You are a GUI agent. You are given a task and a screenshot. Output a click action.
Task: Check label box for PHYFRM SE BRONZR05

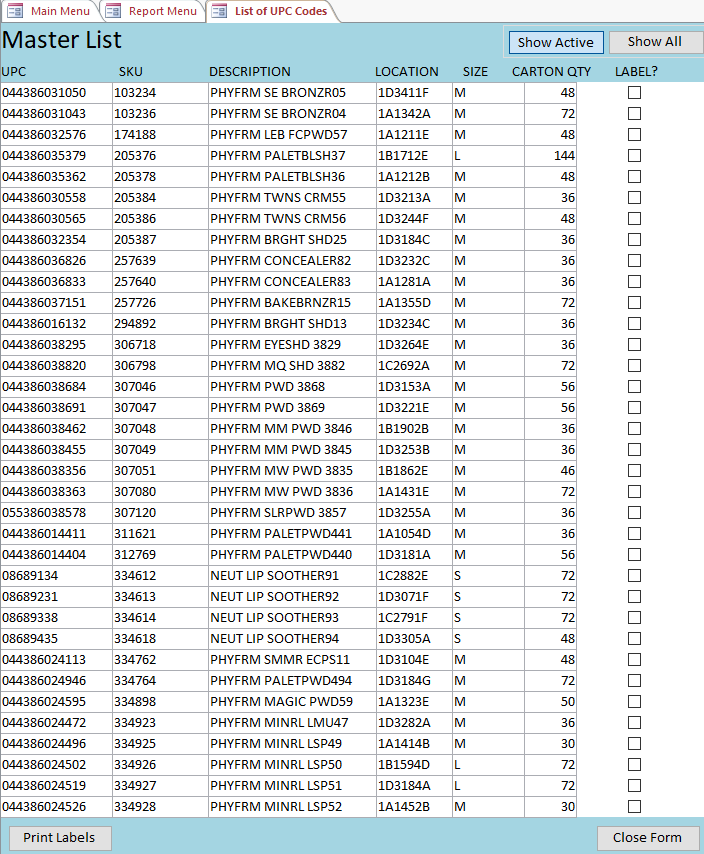click(634, 93)
